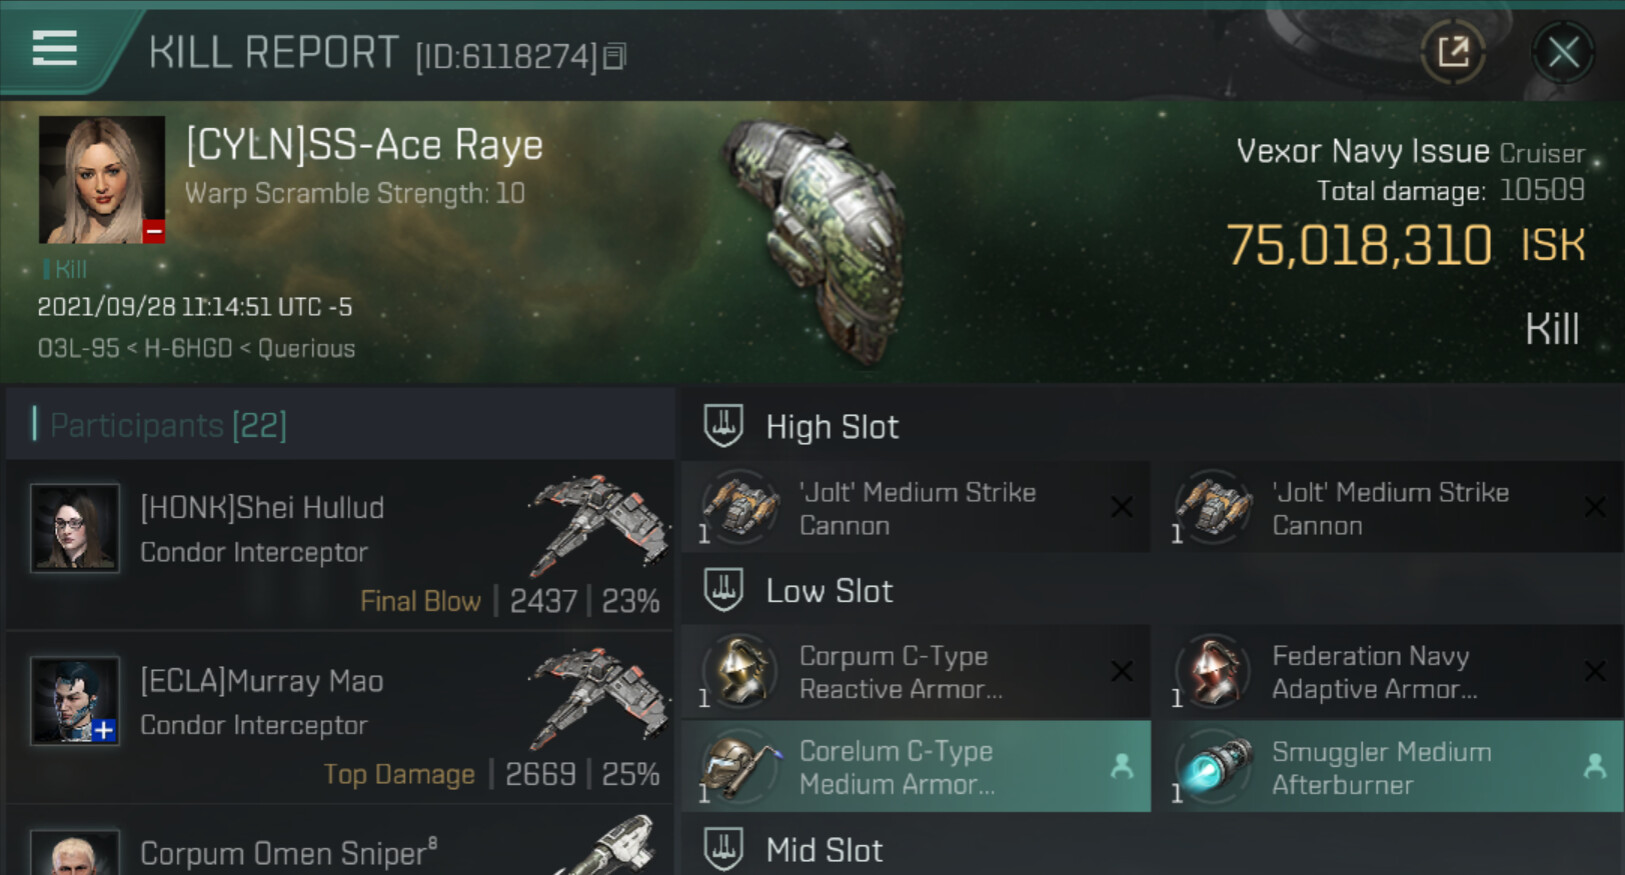Select Smuggler Medium Afterburner module
1625x875 pixels.
tap(1387, 767)
